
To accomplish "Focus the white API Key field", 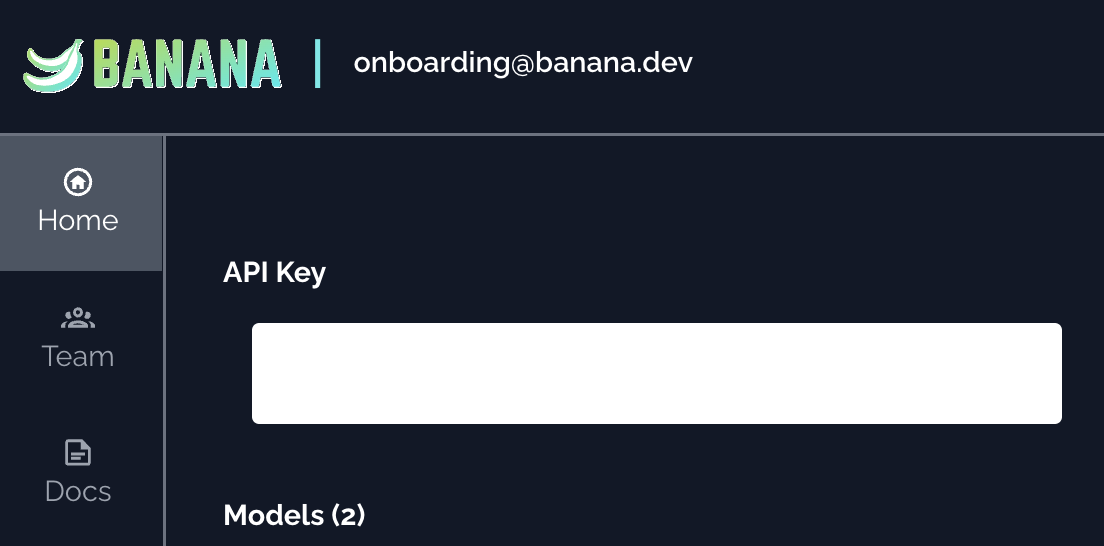I will pyautogui.click(x=656, y=373).
